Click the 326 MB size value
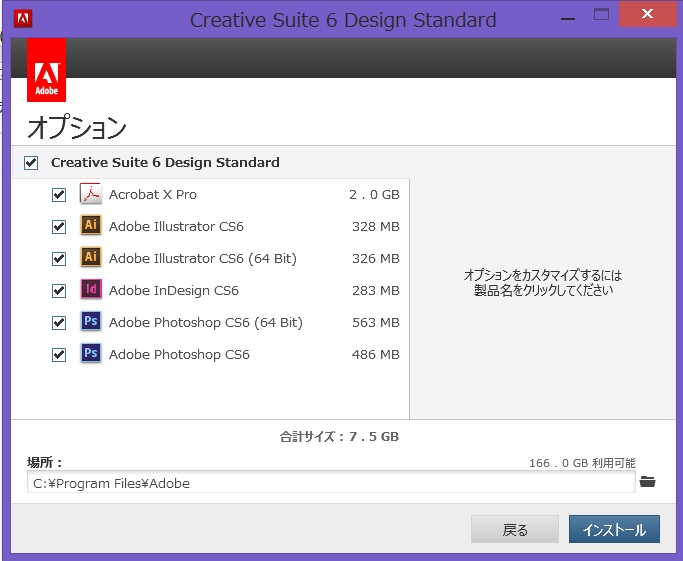This screenshot has height=561, width=683. 375,258
